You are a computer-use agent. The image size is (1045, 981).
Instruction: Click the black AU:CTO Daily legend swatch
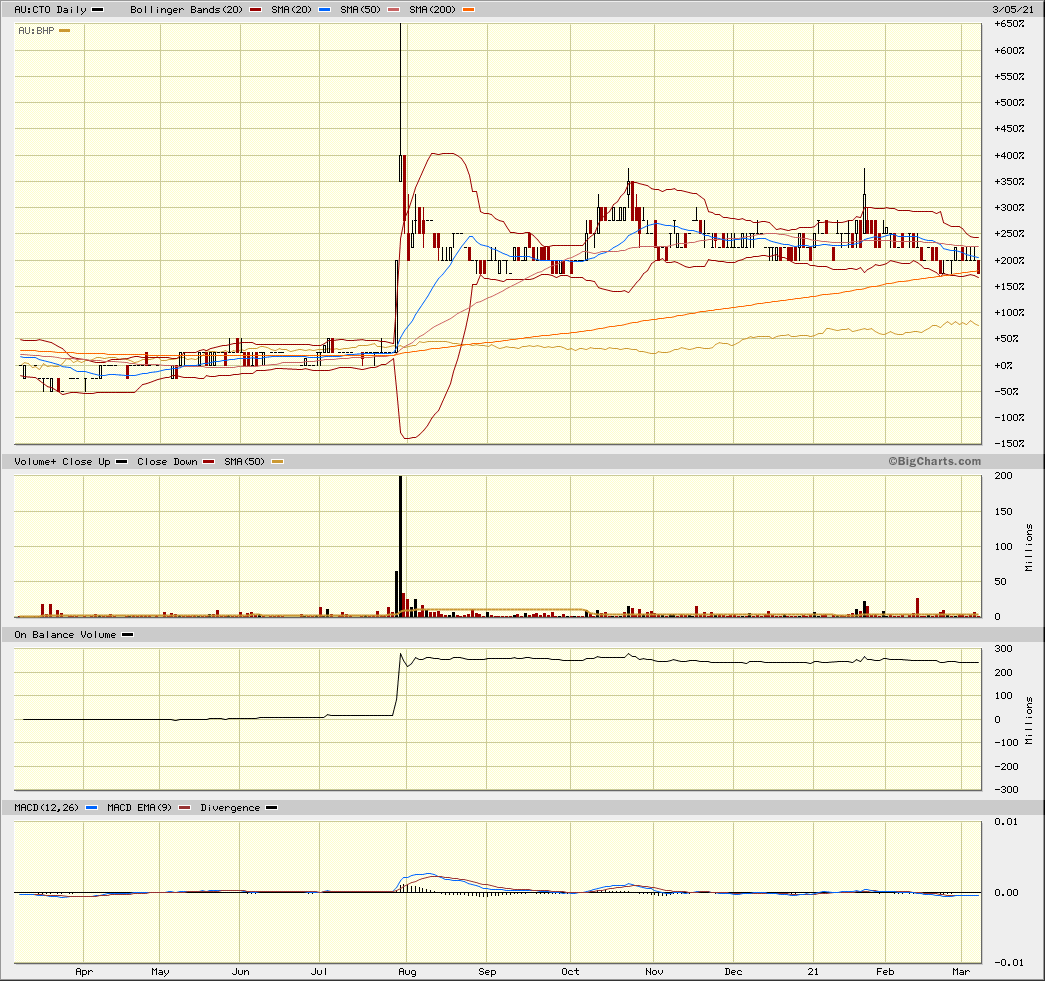97,10
